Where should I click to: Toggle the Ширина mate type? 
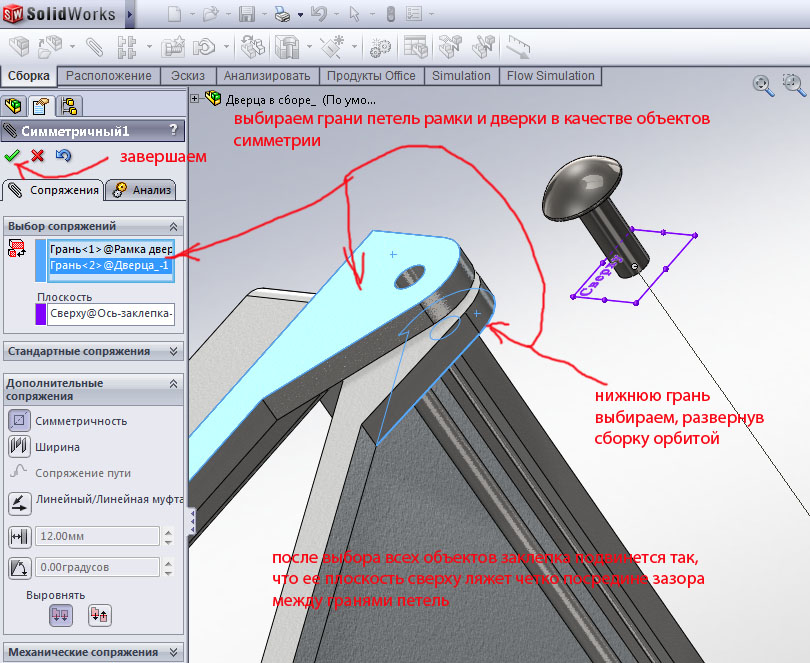tap(19, 446)
